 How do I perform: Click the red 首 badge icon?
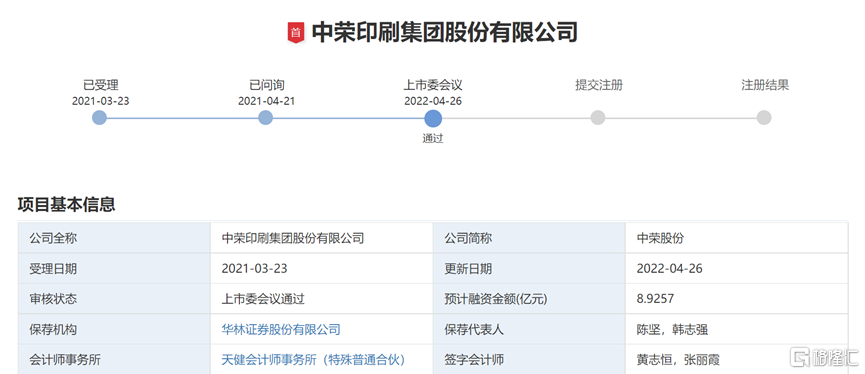click(296, 33)
